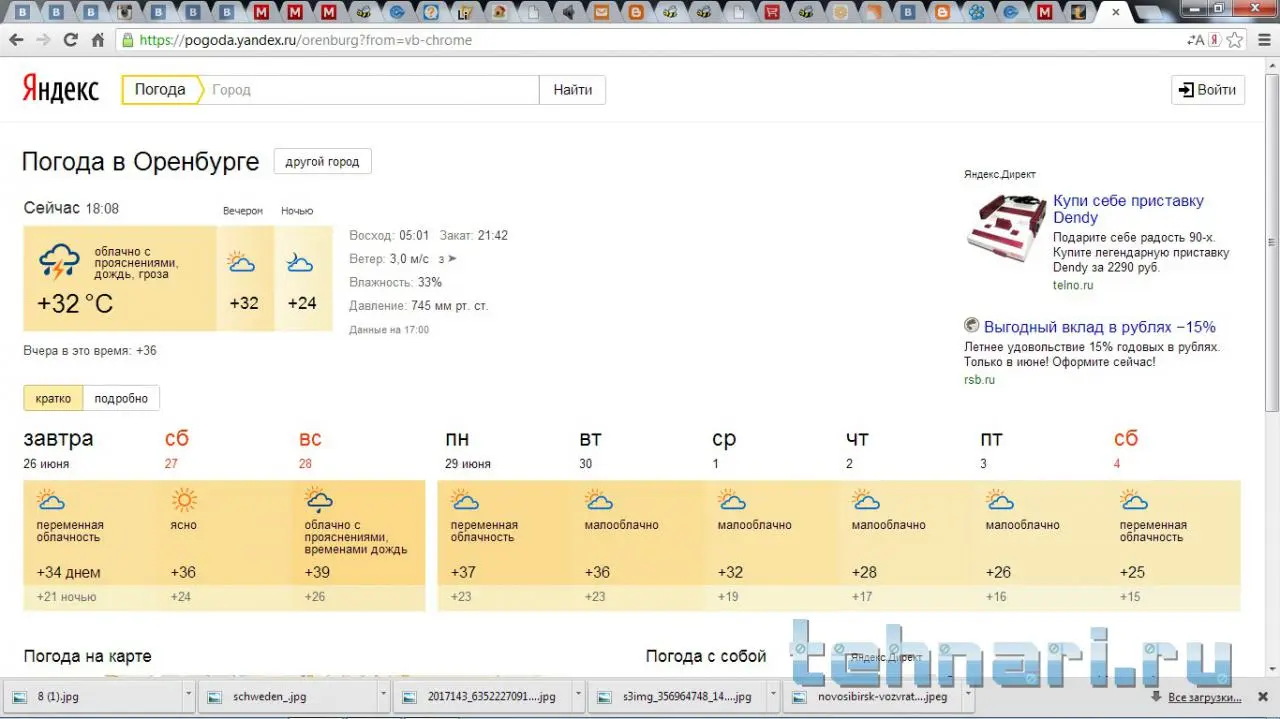The width and height of the screenshot is (1280, 719).
Task: Open the telno.ru link
Action: (x=1073, y=285)
